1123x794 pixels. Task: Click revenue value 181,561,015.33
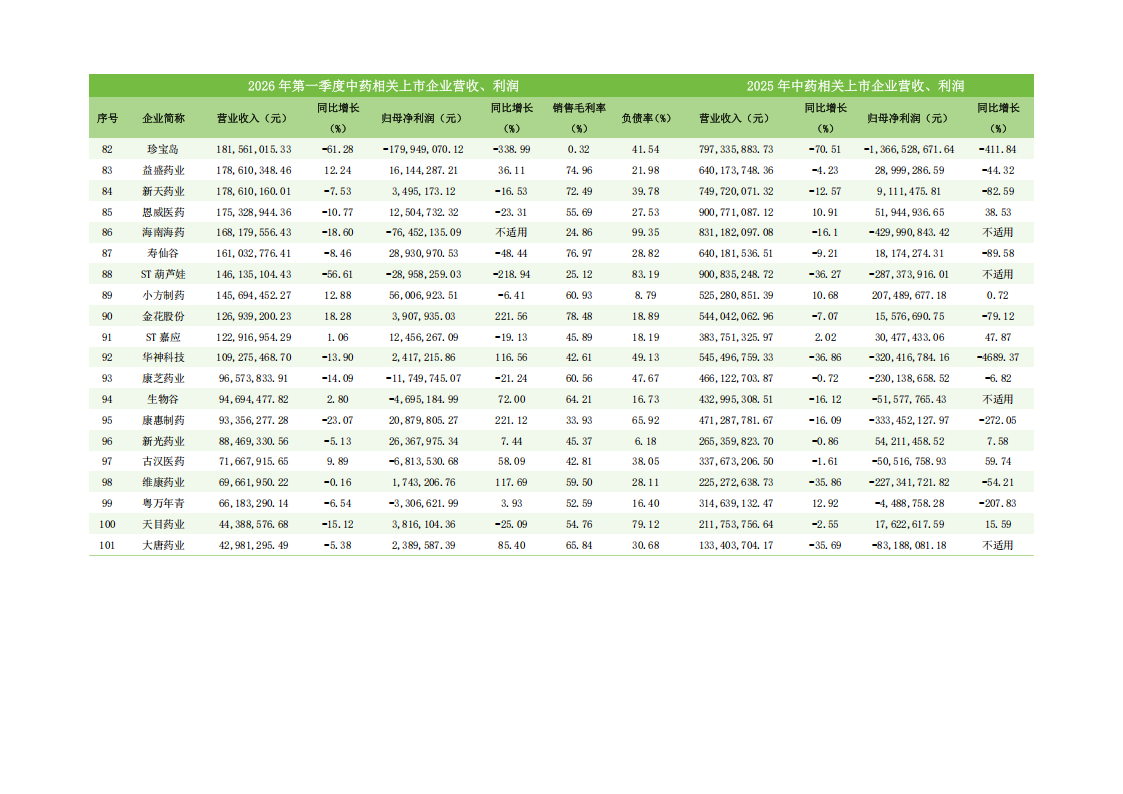click(x=254, y=150)
